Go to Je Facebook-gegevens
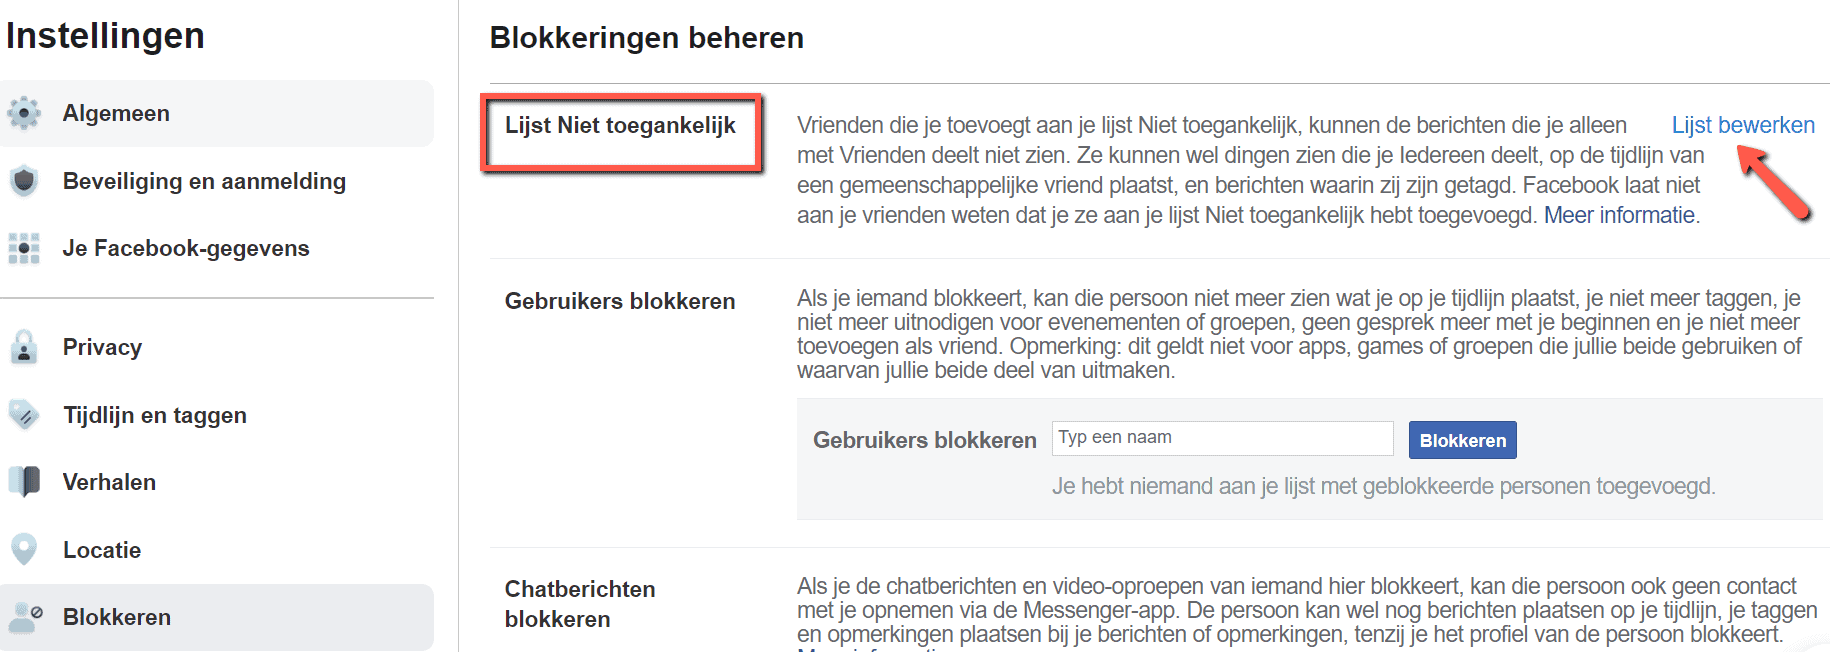Viewport: 1830px width, 652px height. click(x=217, y=248)
